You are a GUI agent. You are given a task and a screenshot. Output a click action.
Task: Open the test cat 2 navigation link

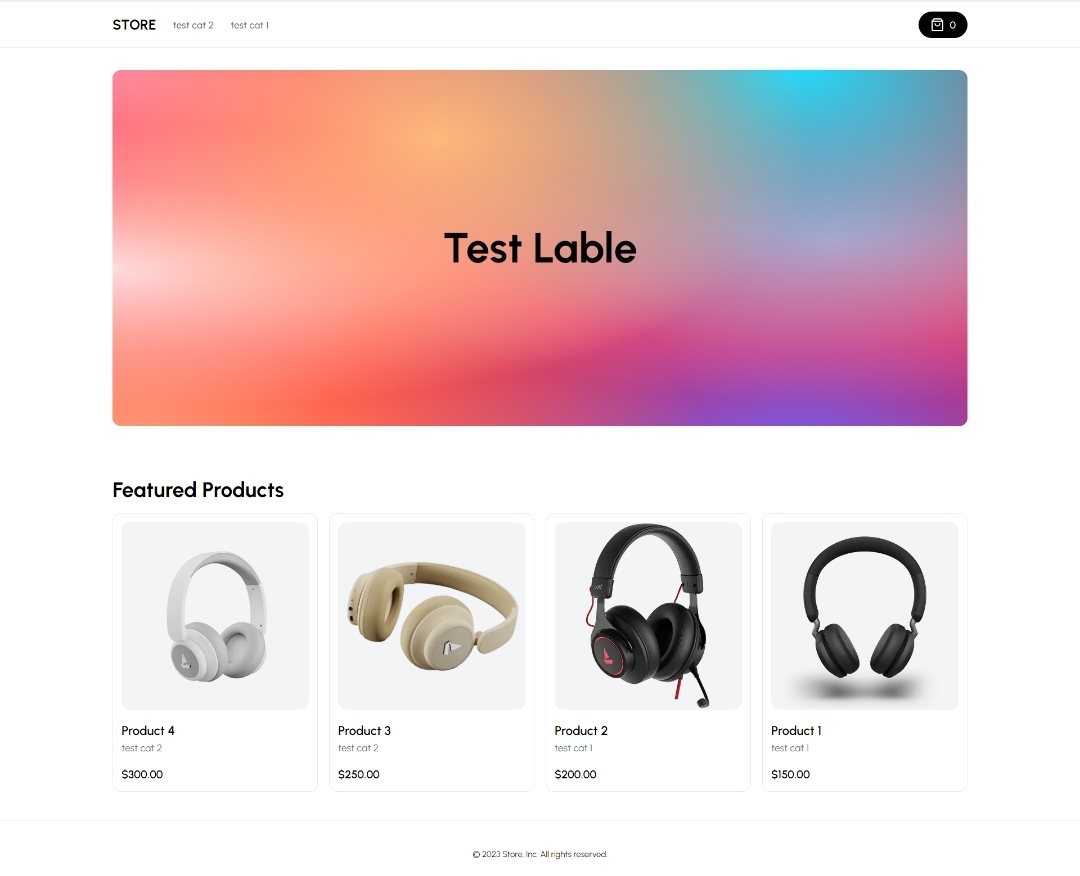click(x=193, y=25)
